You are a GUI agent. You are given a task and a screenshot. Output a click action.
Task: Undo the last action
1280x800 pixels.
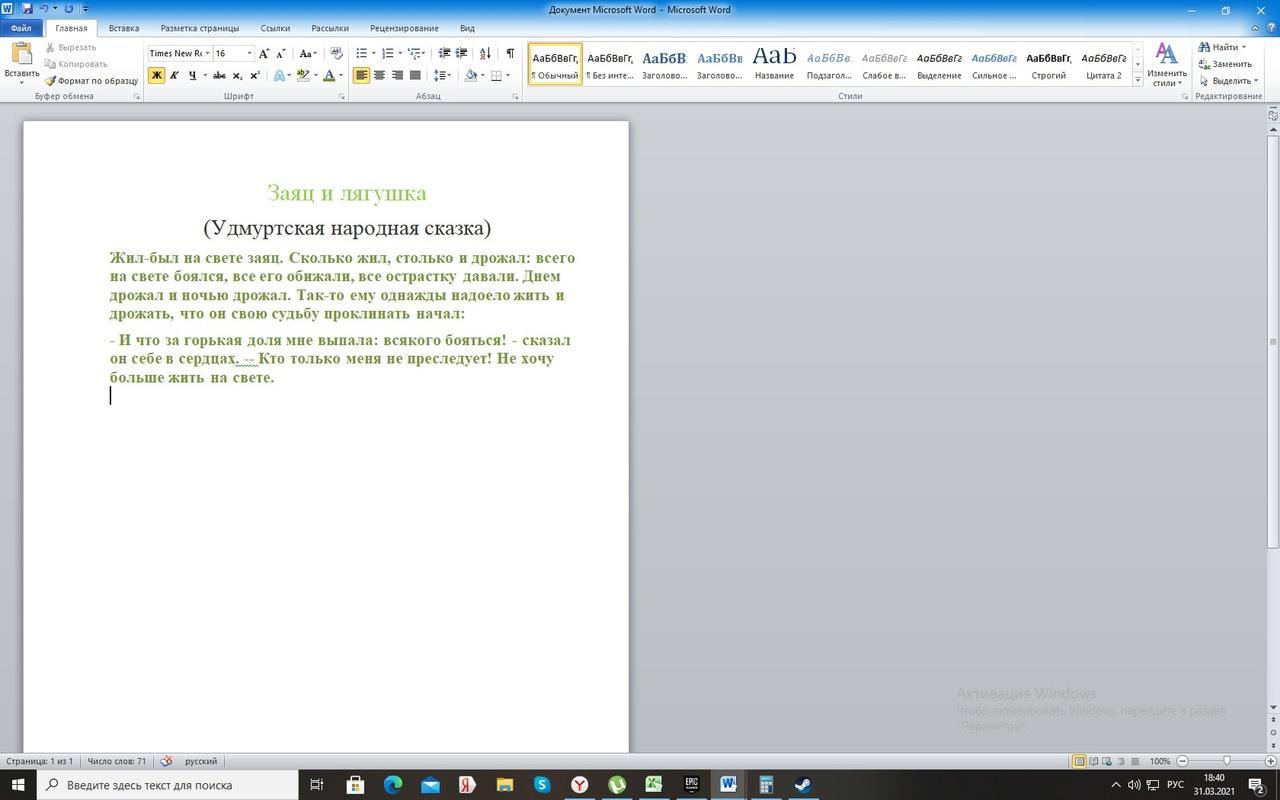click(43, 9)
